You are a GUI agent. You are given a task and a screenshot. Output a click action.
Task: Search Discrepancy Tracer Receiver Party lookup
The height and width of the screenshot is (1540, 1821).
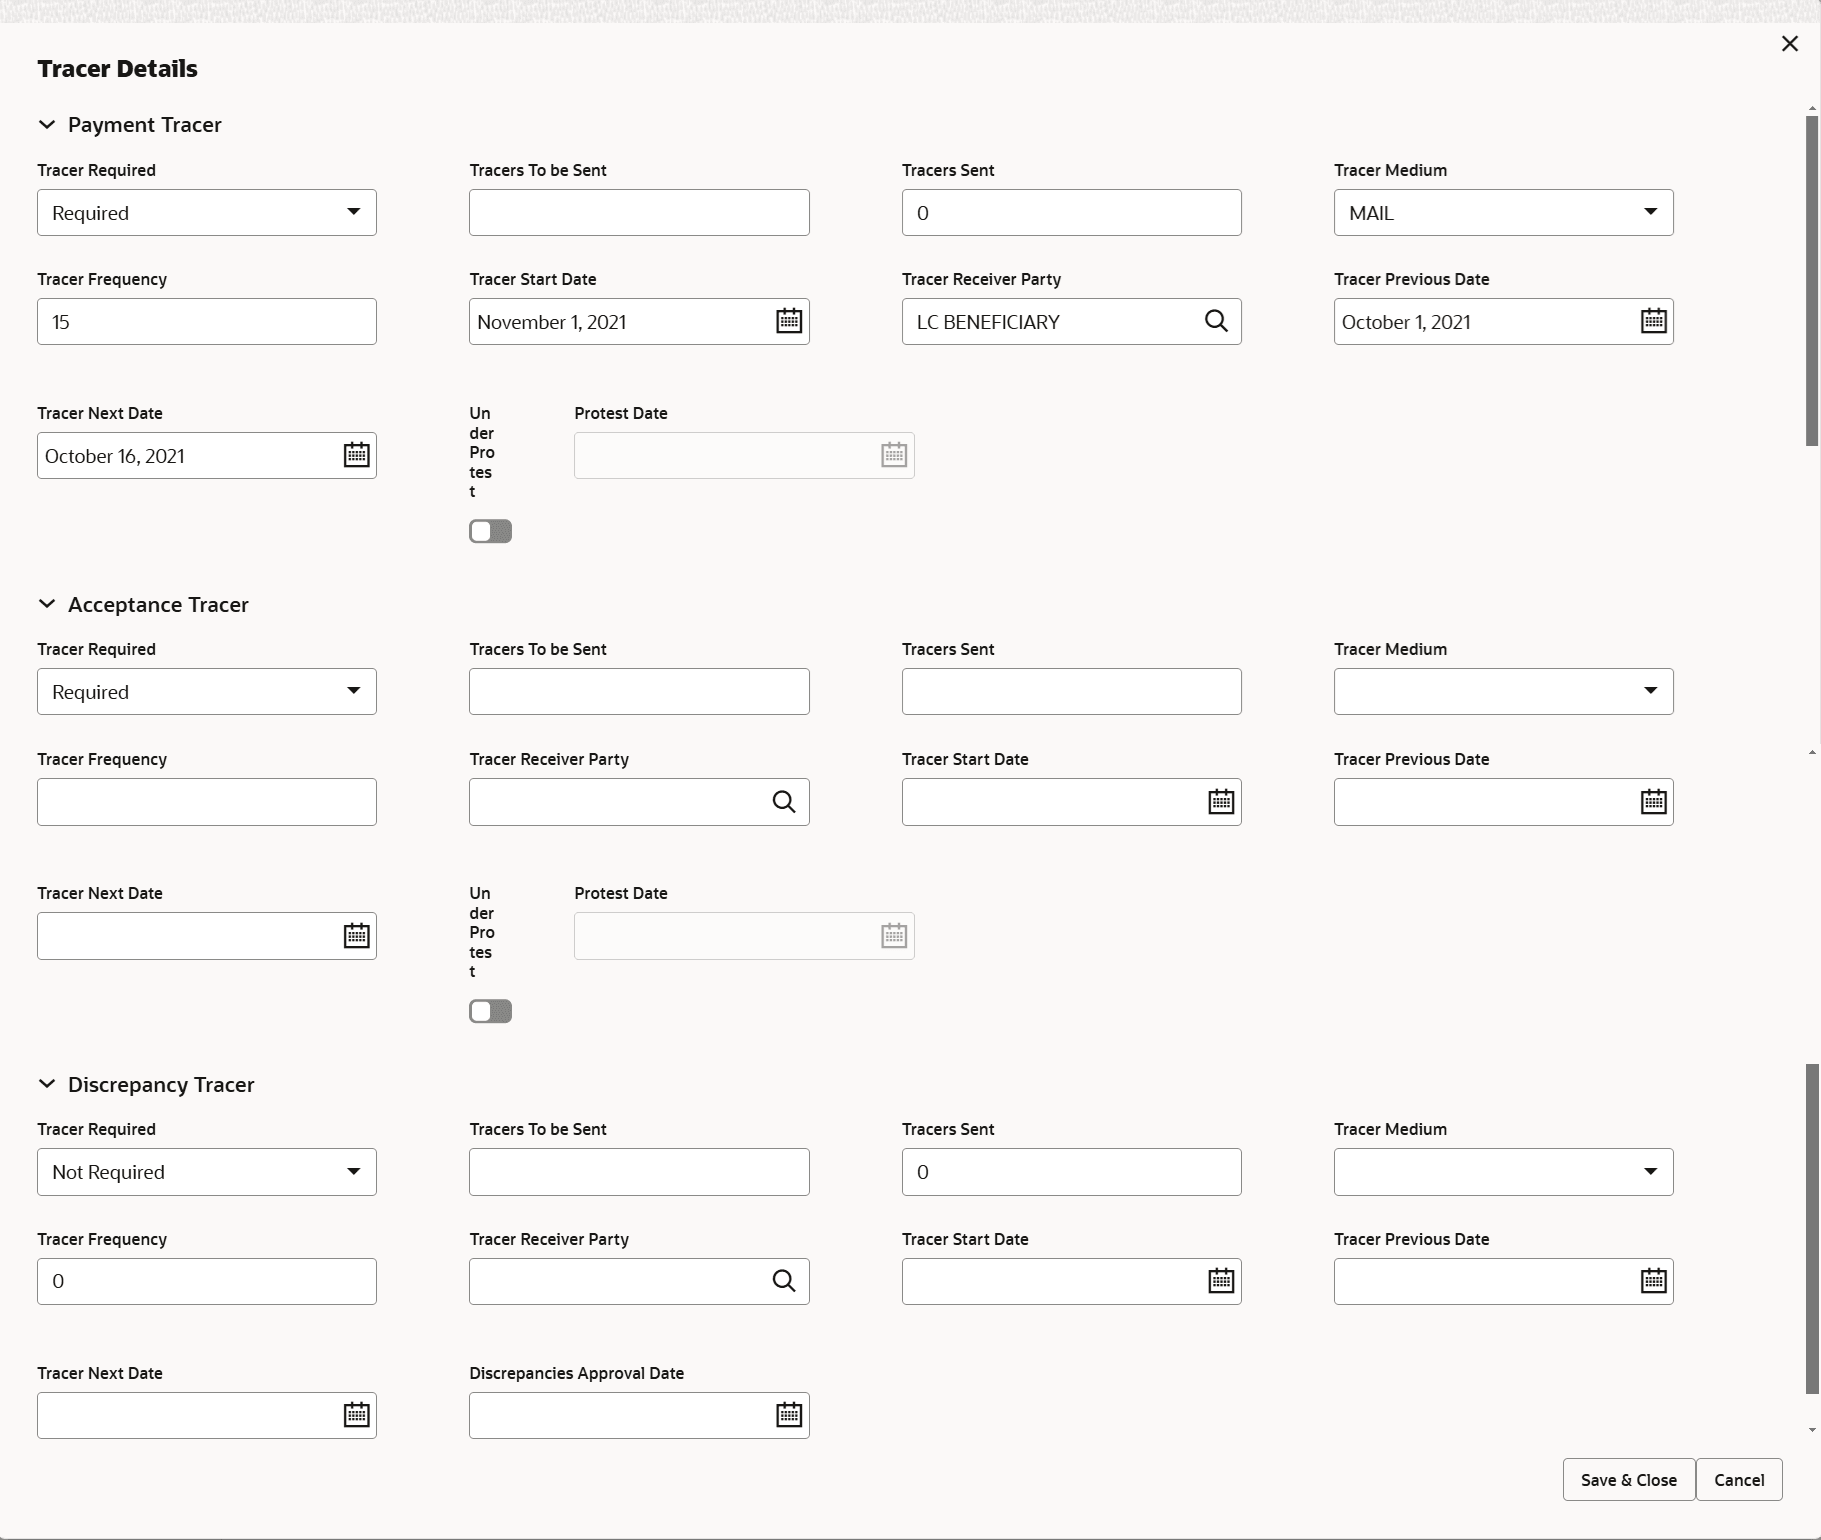point(784,1281)
